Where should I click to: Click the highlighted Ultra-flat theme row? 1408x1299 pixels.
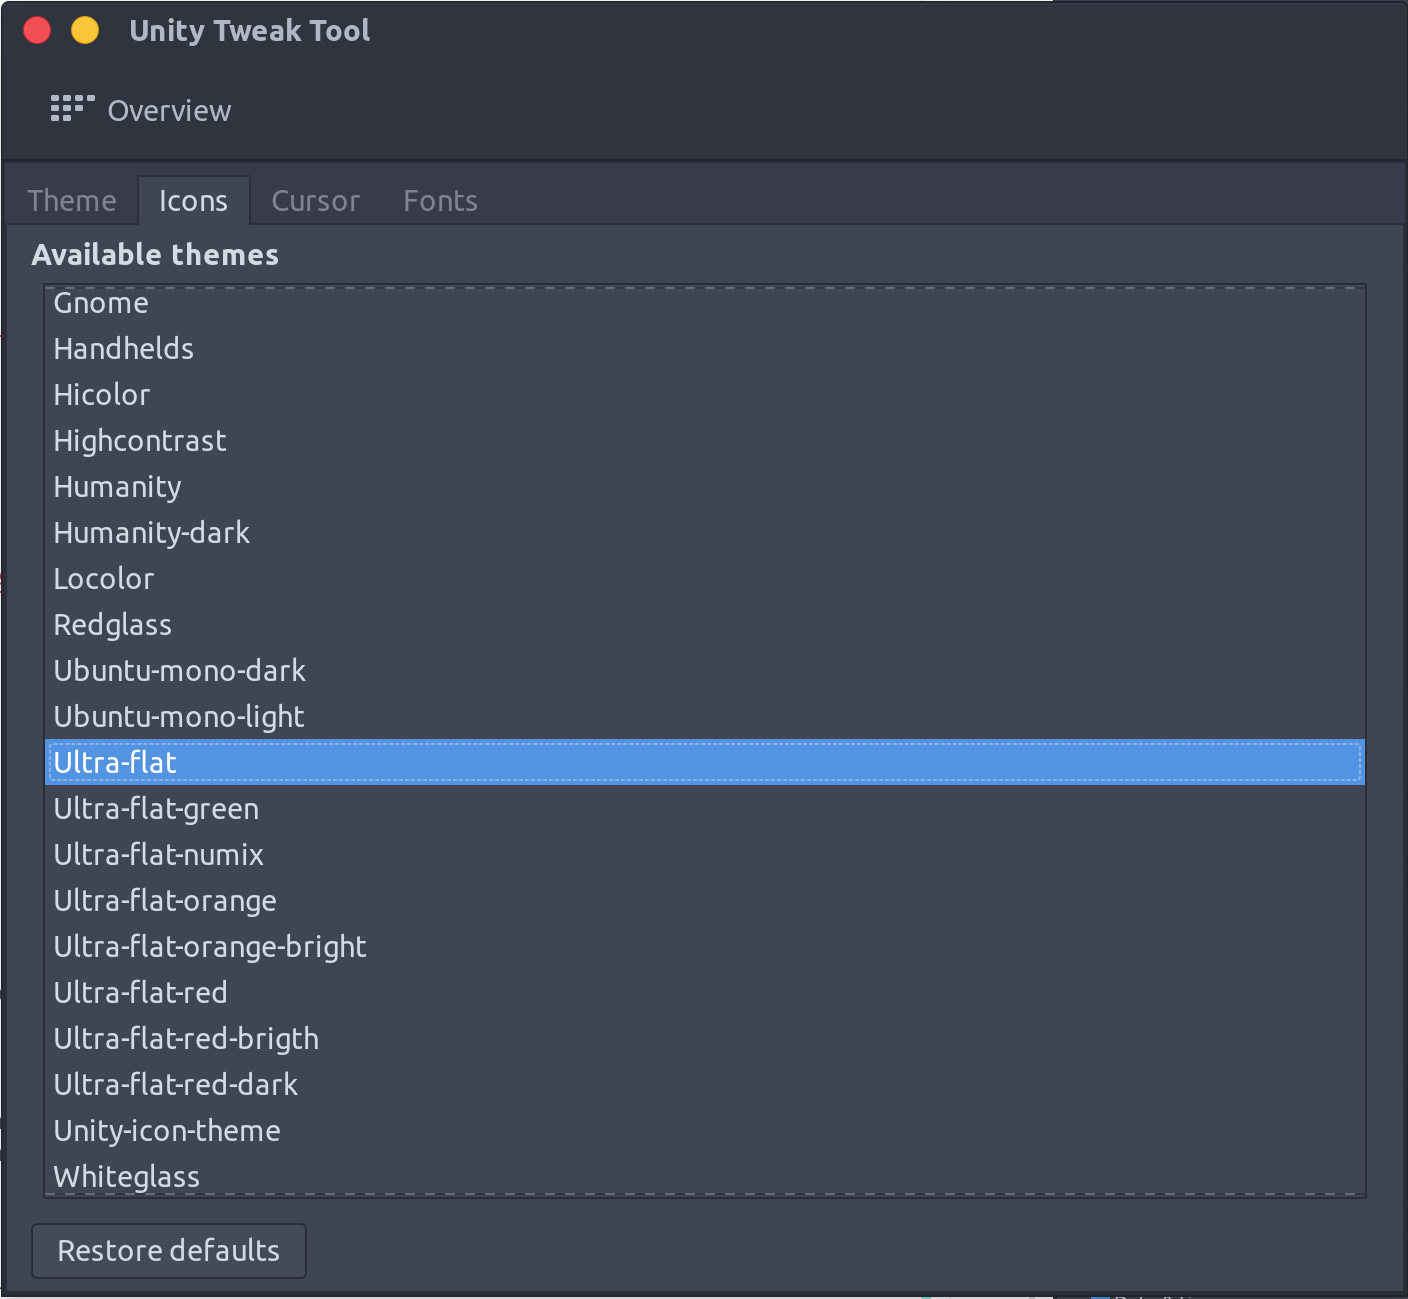point(705,763)
